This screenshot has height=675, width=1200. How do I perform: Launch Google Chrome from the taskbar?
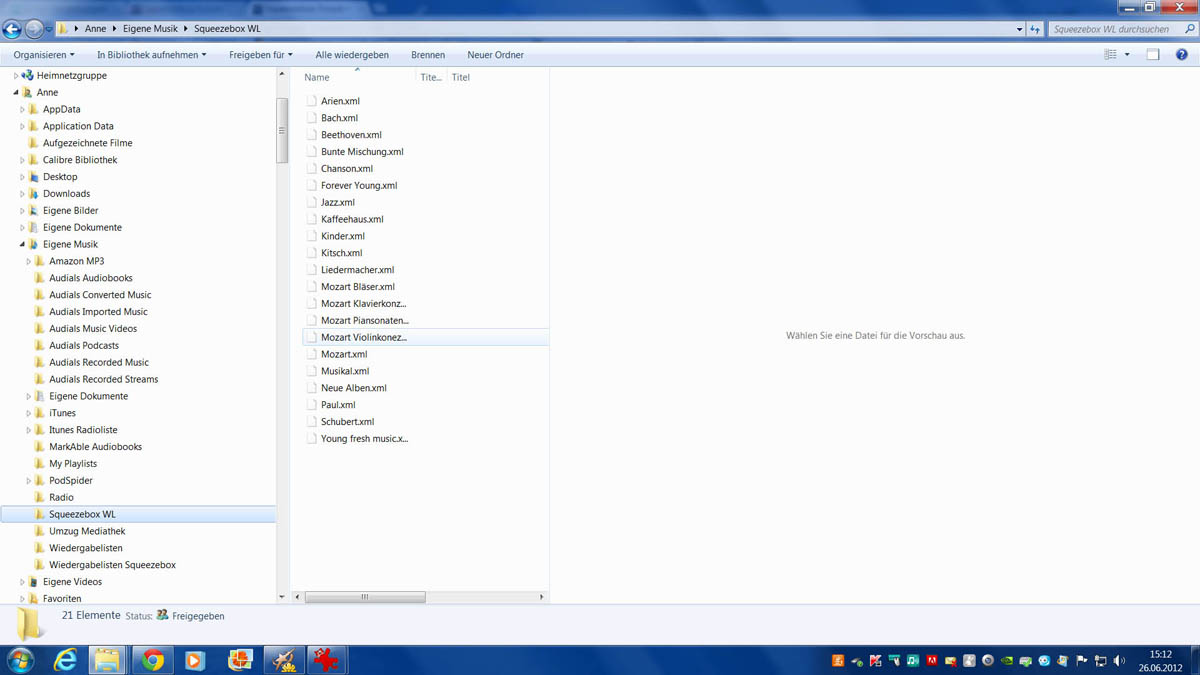[153, 660]
